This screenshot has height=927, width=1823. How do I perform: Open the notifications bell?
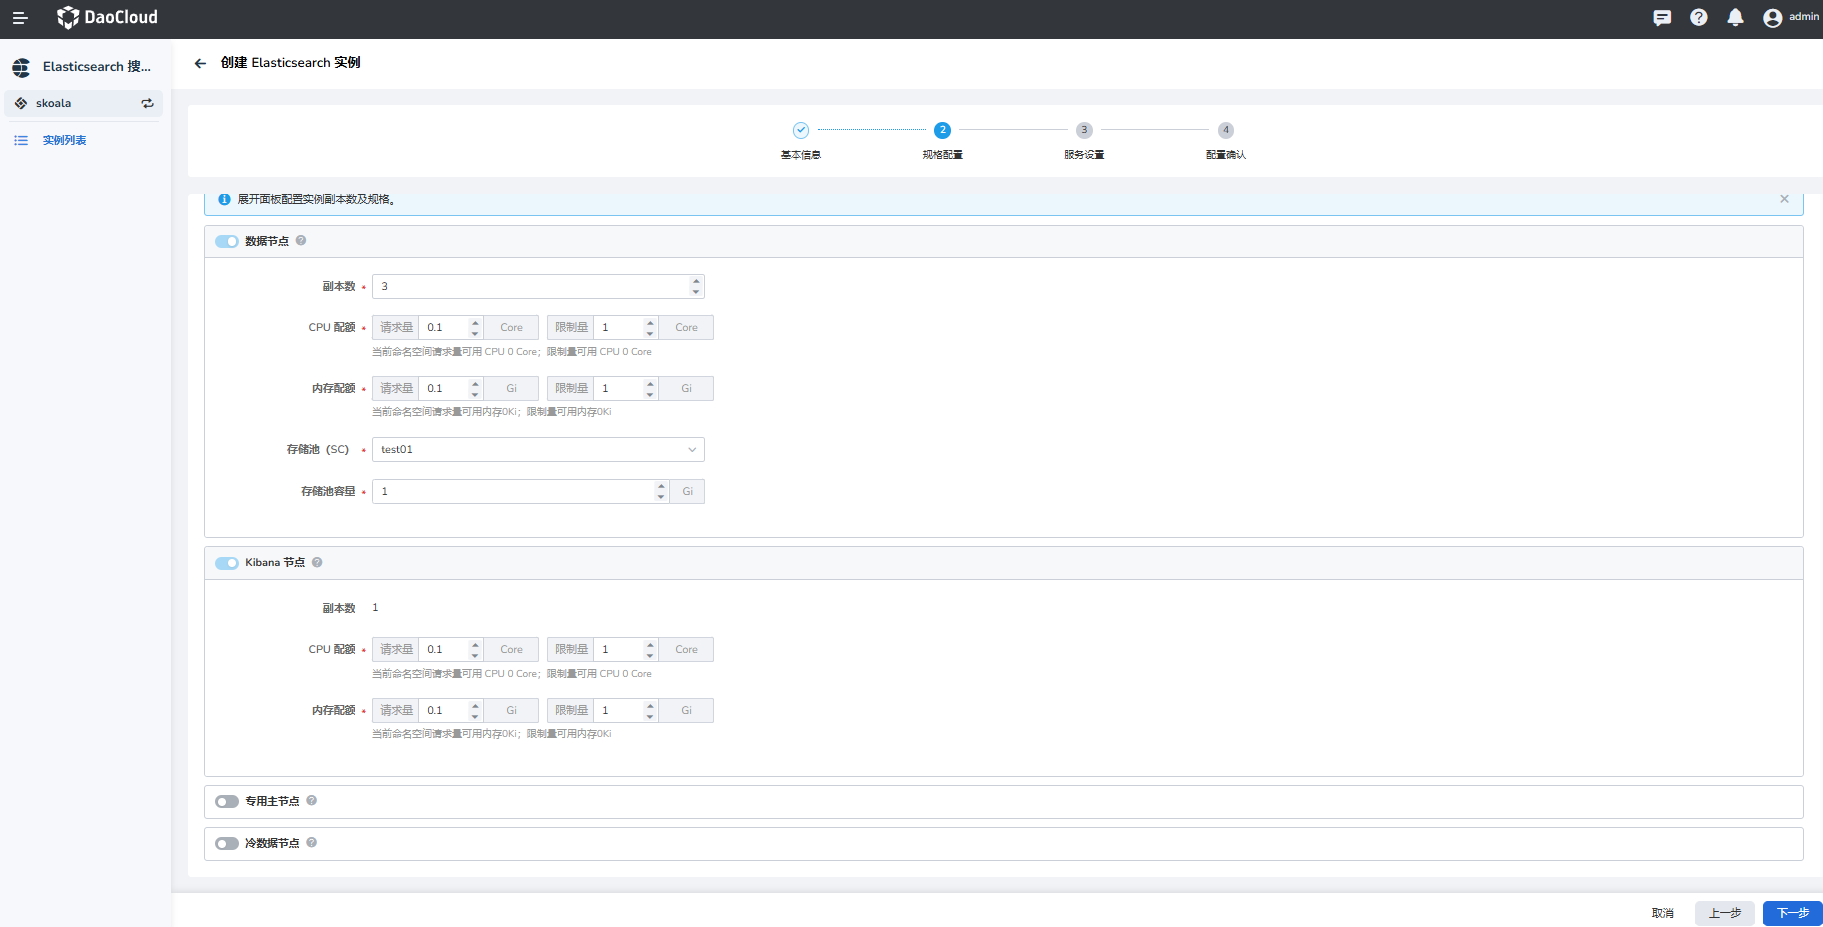coord(1735,18)
